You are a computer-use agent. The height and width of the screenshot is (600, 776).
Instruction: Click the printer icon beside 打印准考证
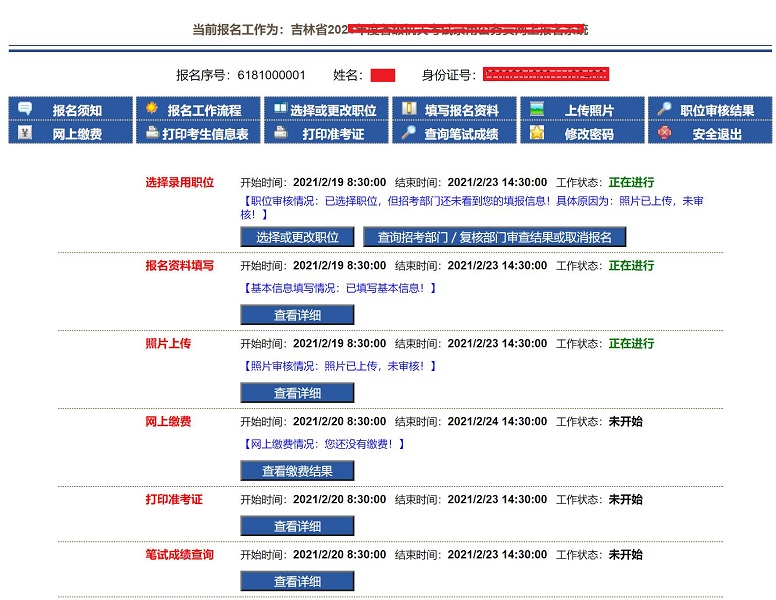click(280, 132)
